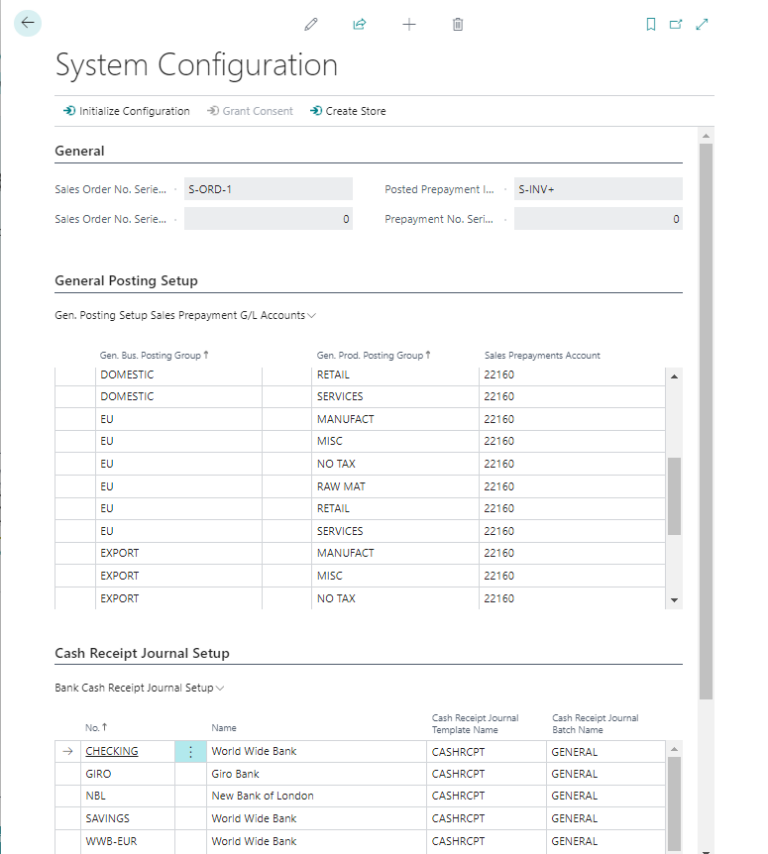Click the Create Store action
The width and height of the screenshot is (768, 854).
347,111
